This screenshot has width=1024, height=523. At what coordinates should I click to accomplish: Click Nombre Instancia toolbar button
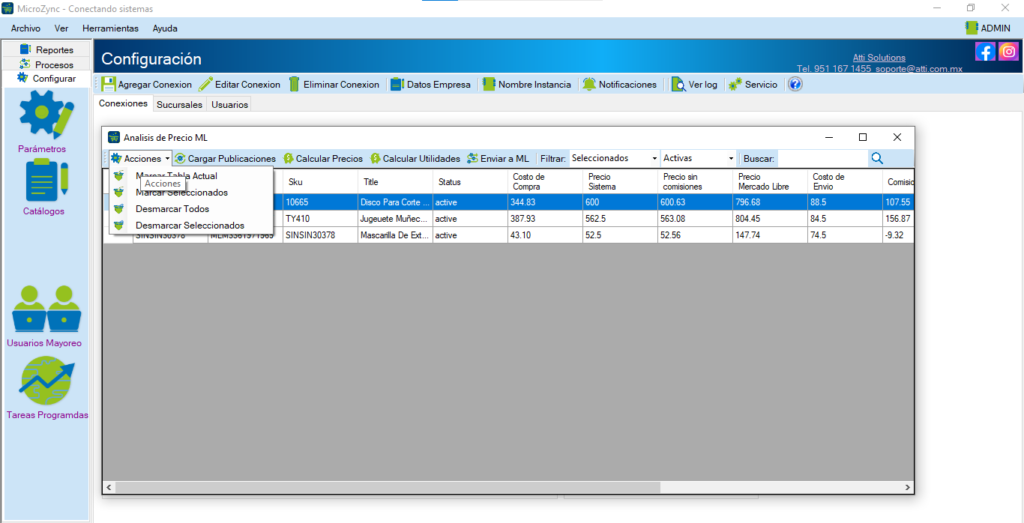tap(526, 84)
